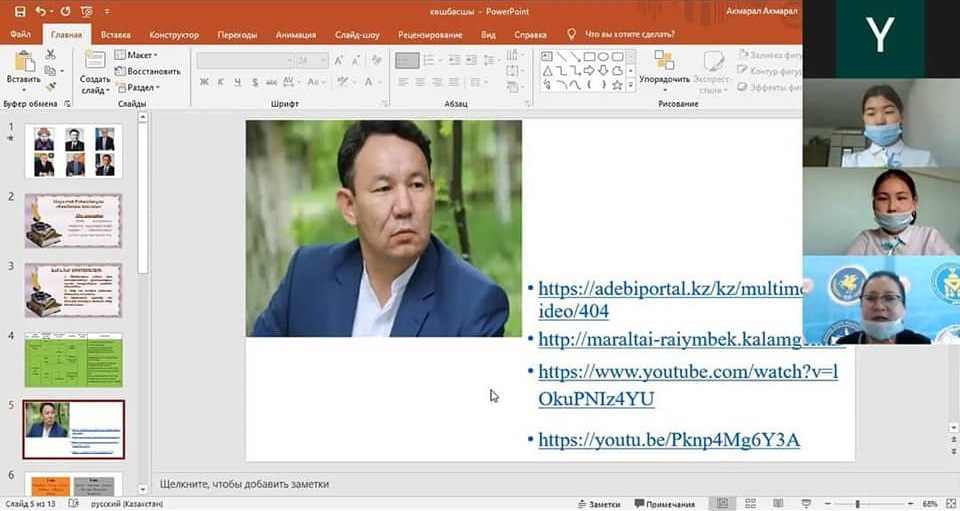Screen dimensions: 960x511
Task: Open the font size dropdown
Action: click(x=324, y=61)
